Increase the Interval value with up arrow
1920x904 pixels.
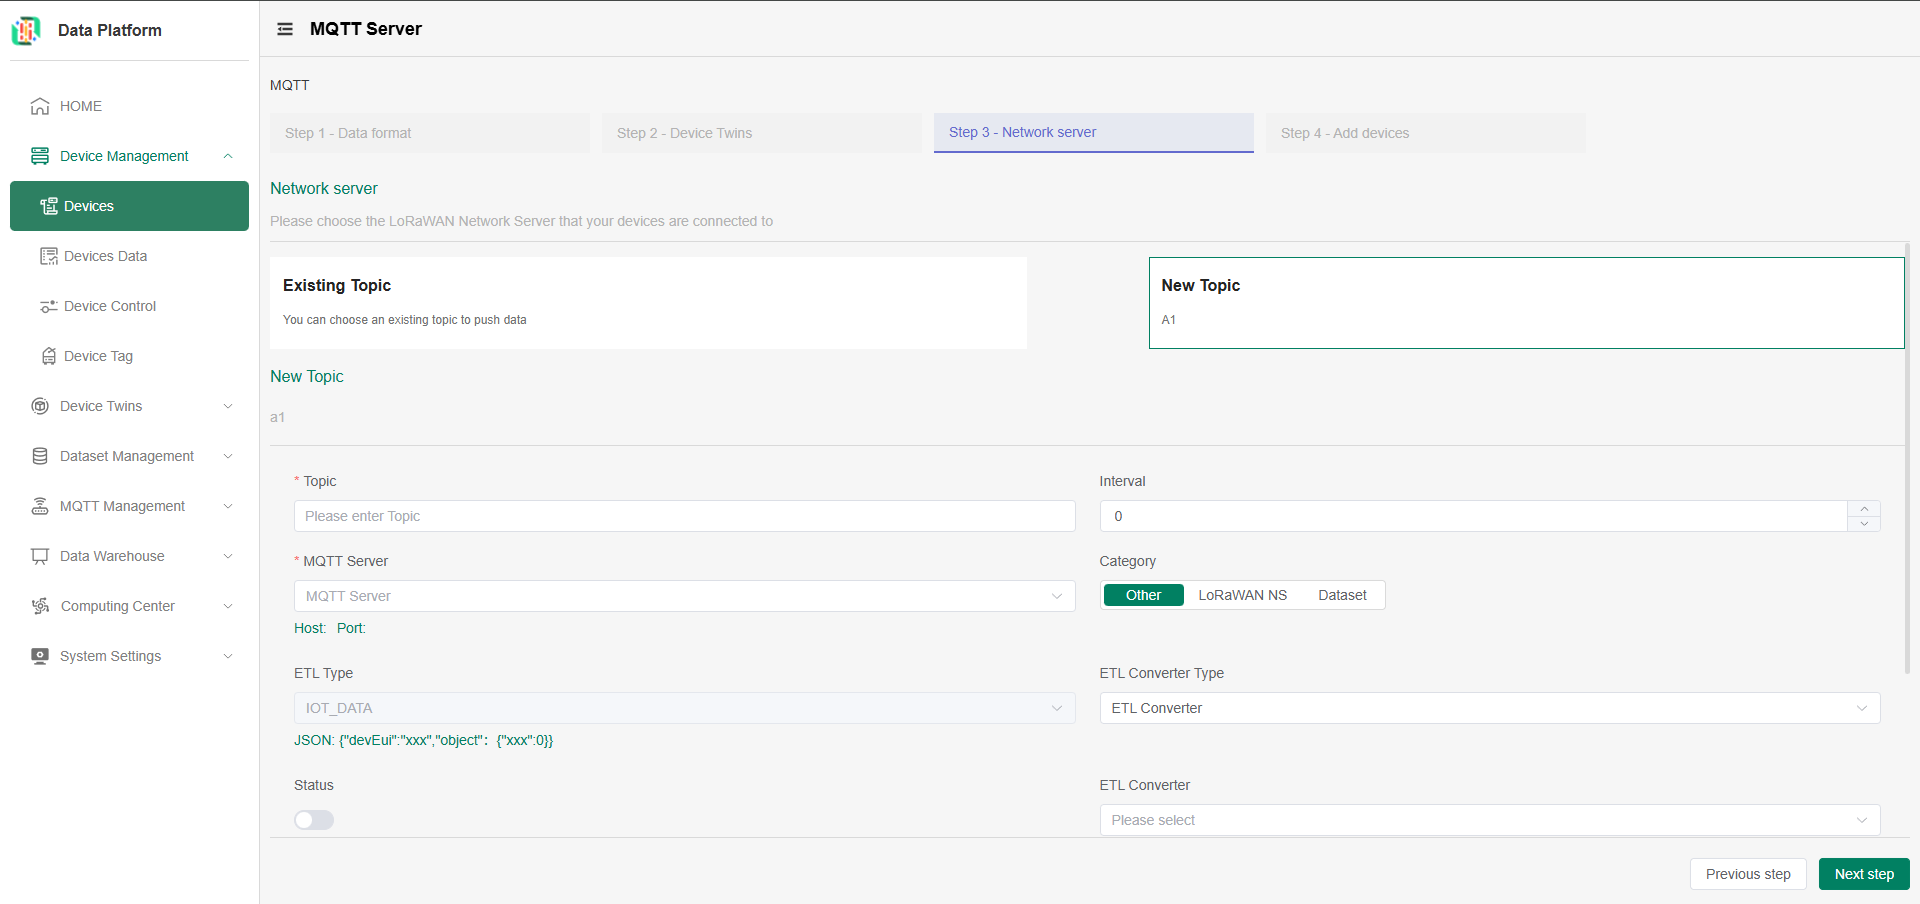pyautogui.click(x=1864, y=509)
